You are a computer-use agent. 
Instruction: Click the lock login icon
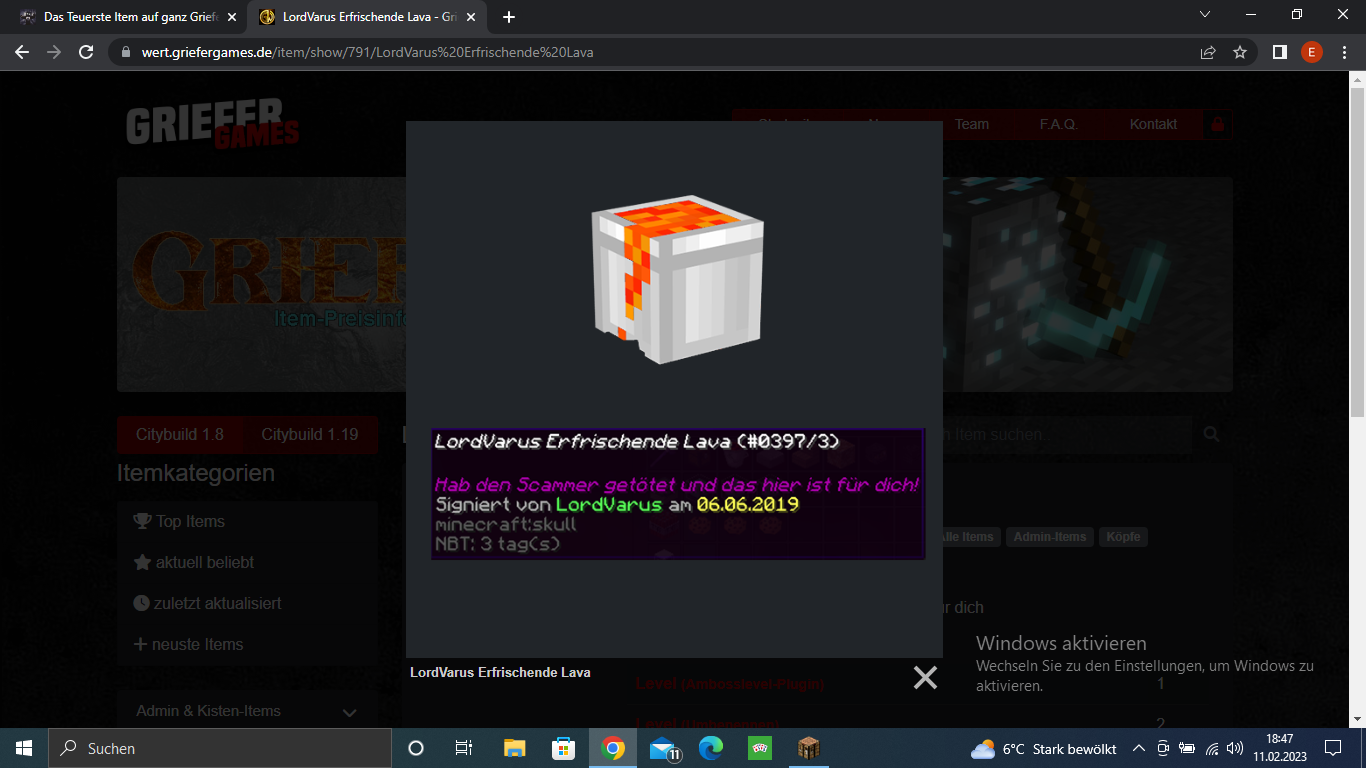pyautogui.click(x=1217, y=124)
